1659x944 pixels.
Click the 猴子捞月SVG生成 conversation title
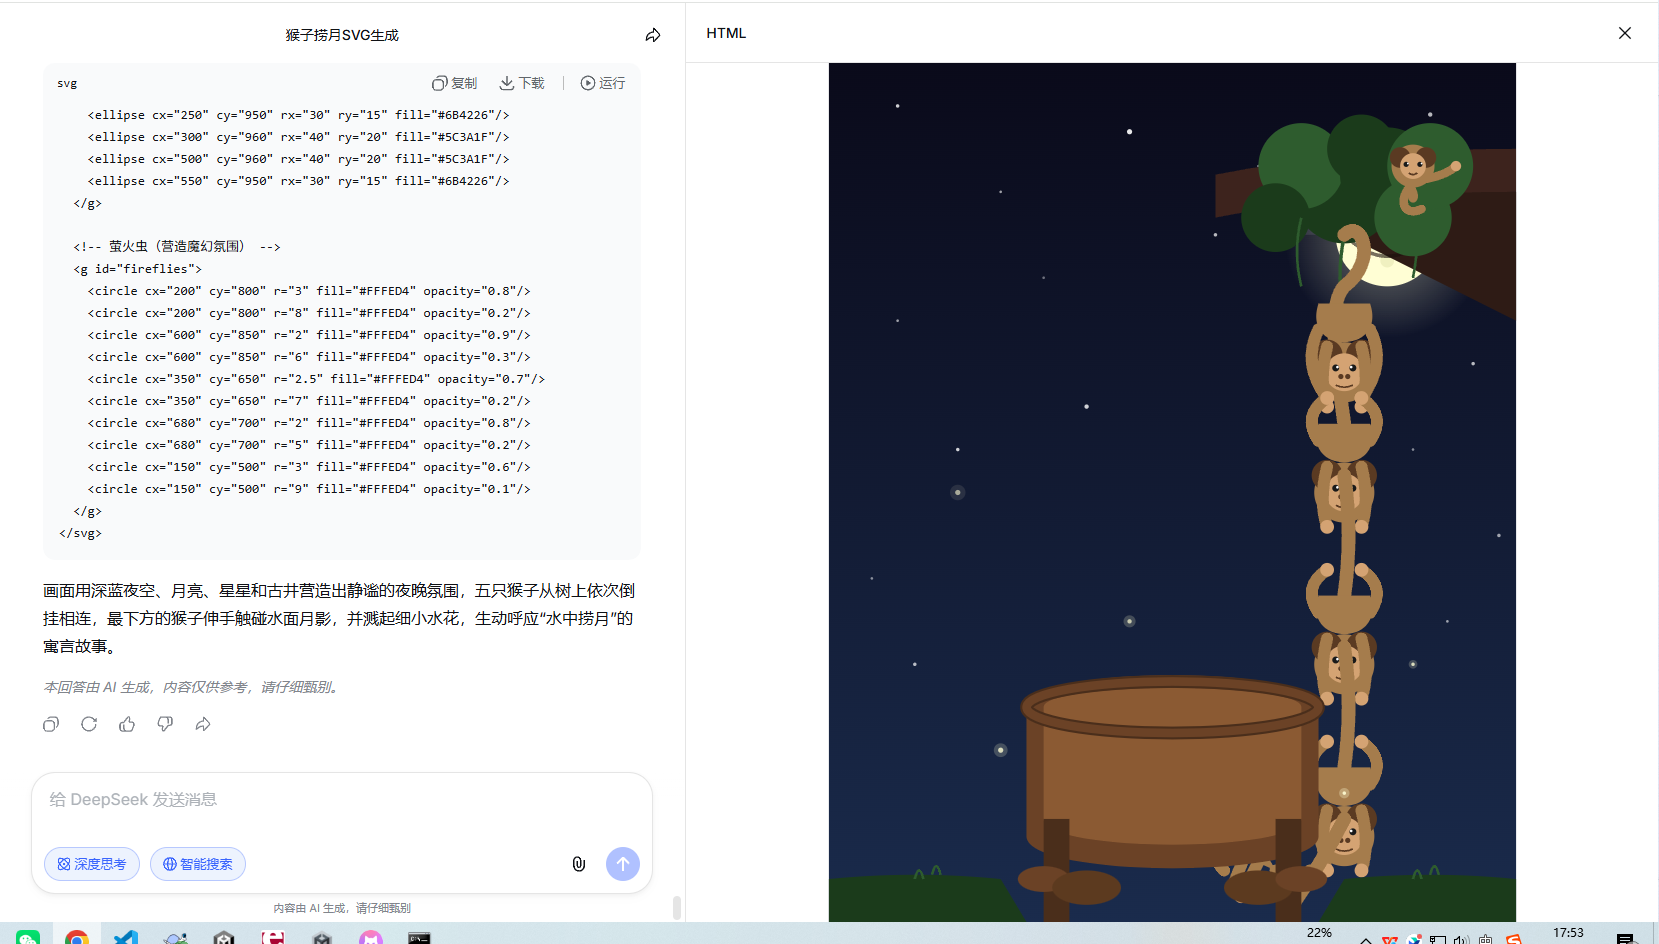[342, 35]
